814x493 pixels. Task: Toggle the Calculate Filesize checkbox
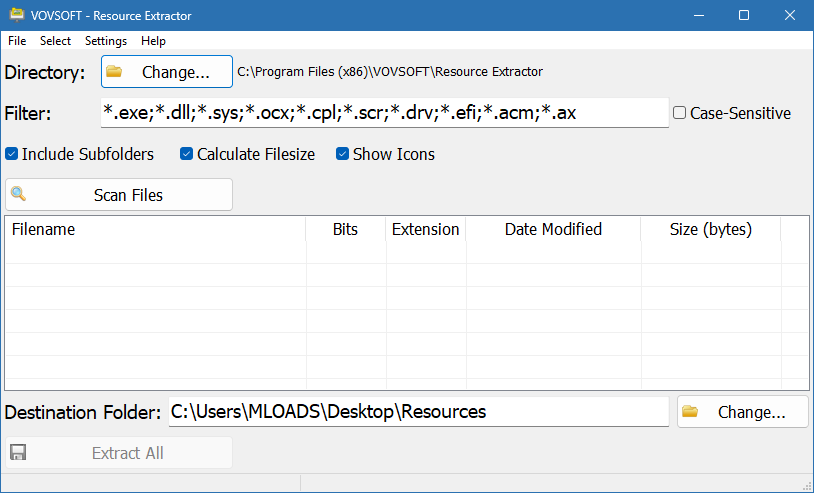click(187, 154)
